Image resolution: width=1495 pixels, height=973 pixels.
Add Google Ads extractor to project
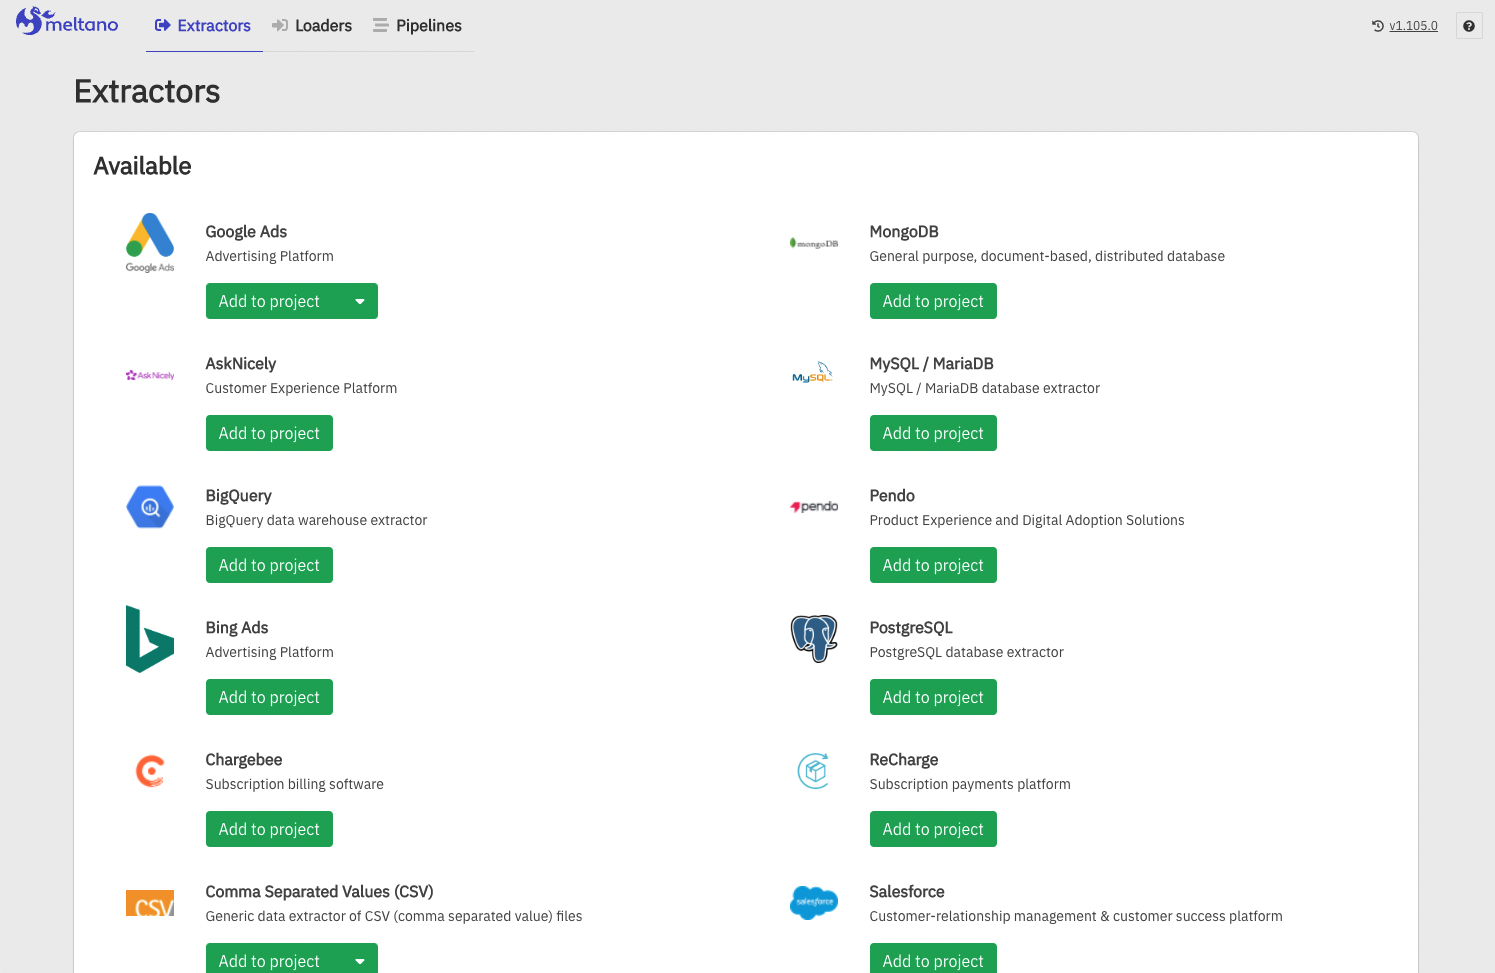269,301
